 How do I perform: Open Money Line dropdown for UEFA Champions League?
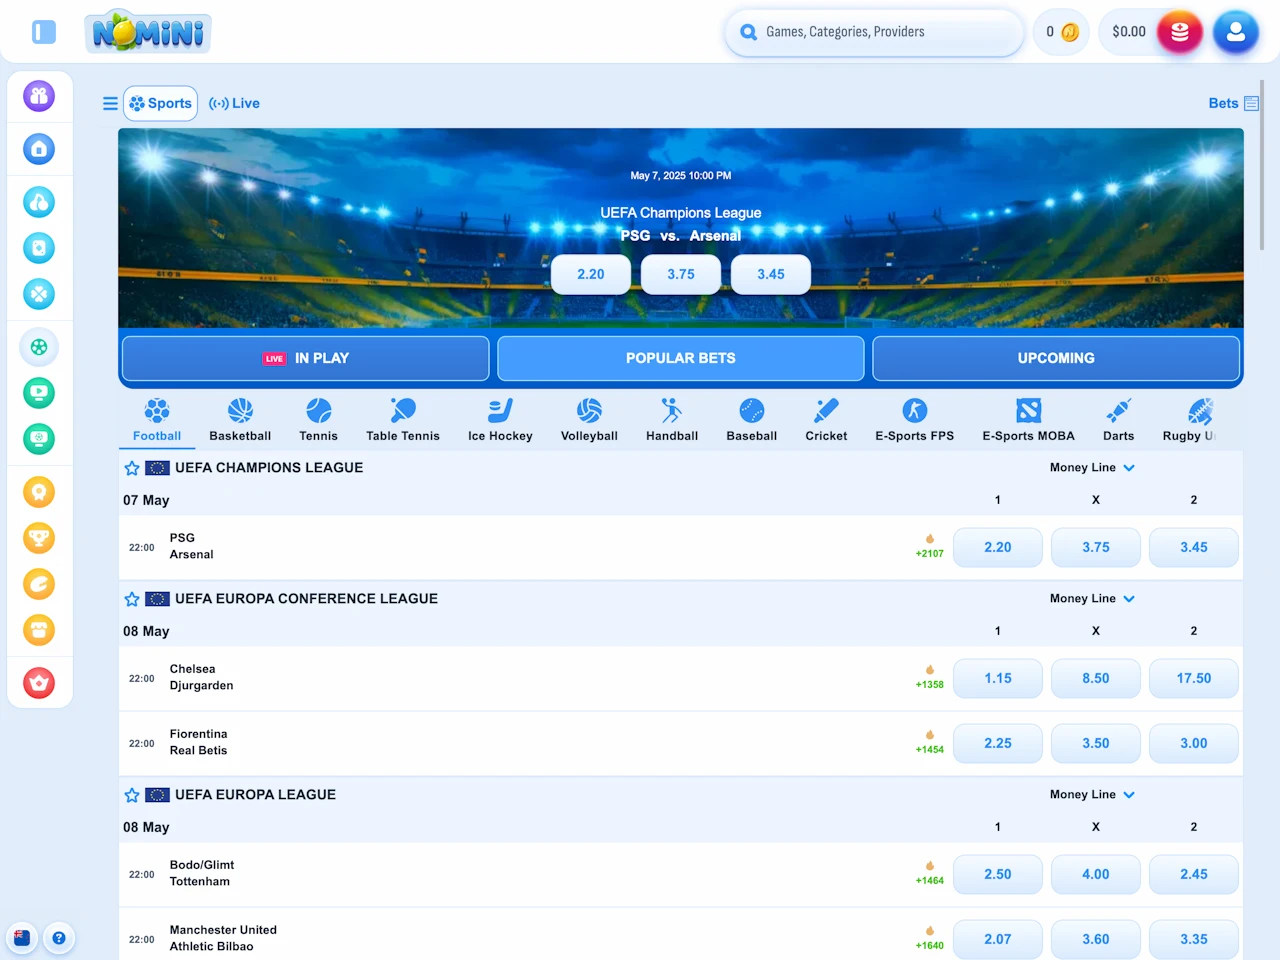pos(1092,467)
